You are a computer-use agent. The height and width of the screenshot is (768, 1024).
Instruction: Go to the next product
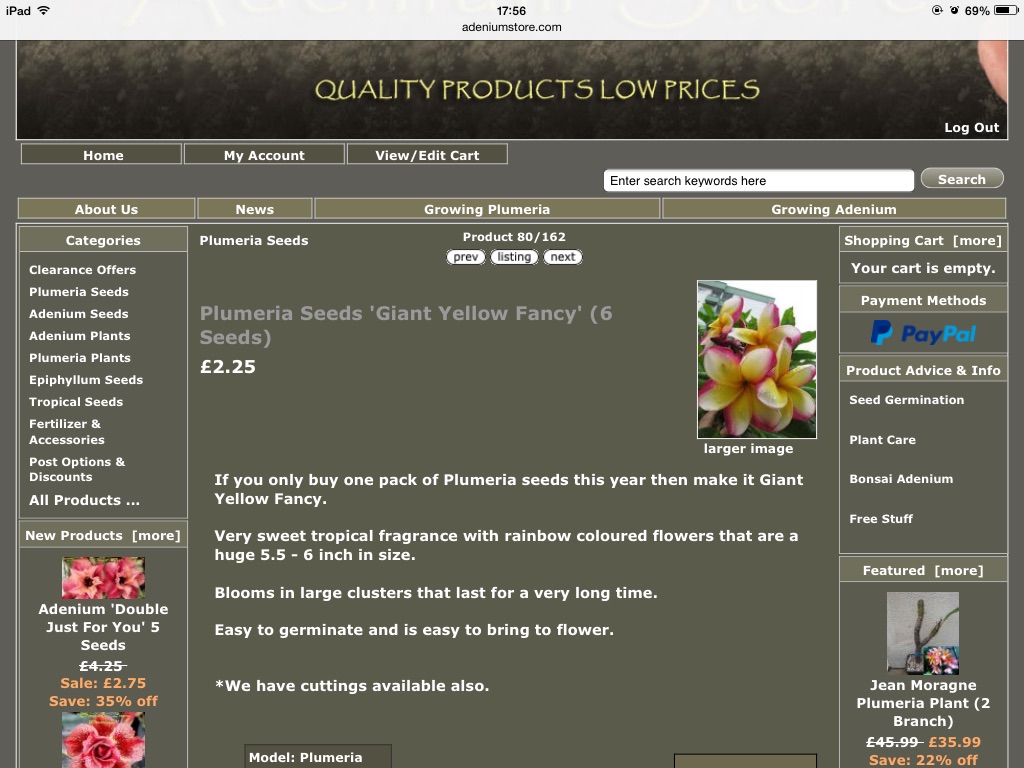[562, 257]
